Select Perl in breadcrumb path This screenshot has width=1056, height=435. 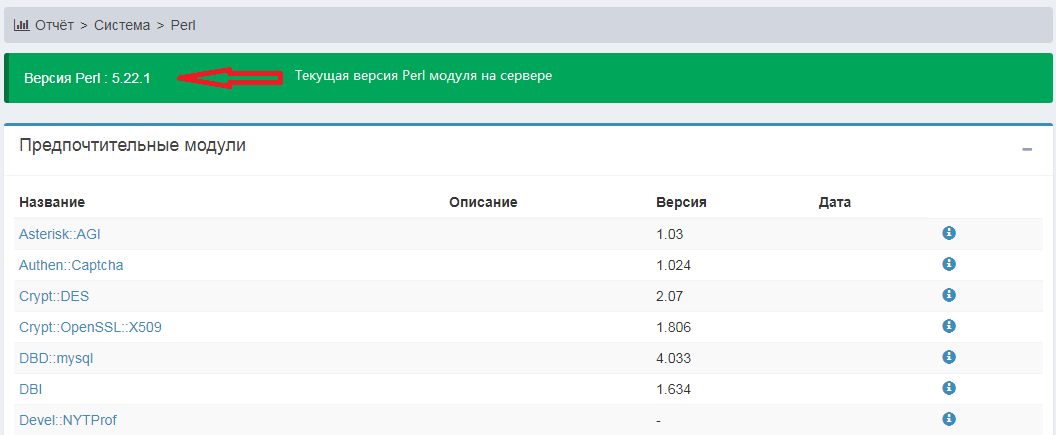(183, 24)
